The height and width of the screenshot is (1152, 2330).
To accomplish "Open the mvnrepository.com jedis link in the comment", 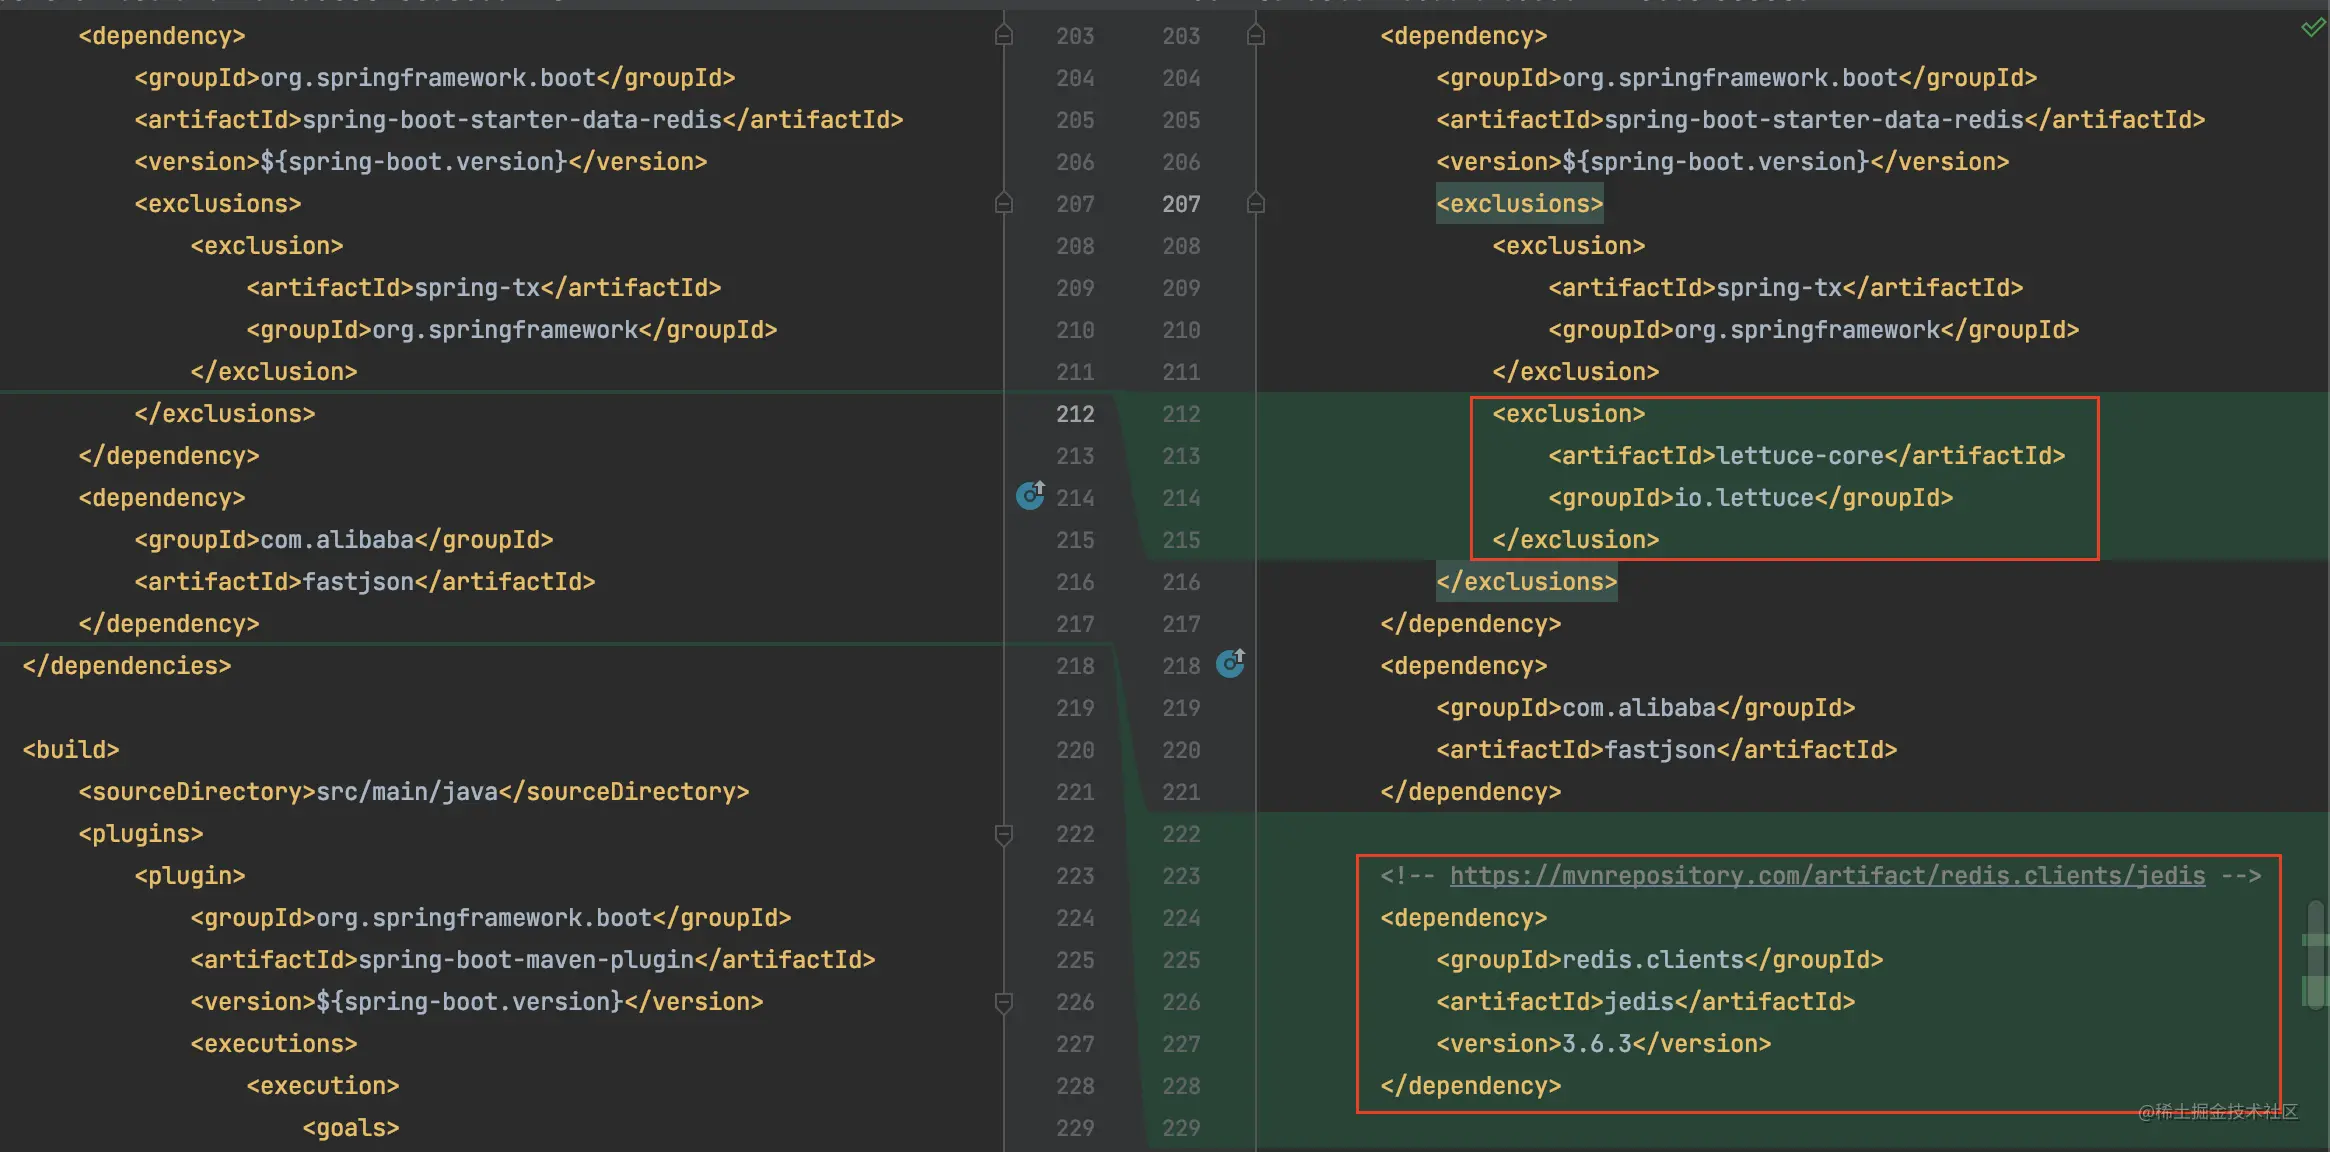I will pos(1826,876).
